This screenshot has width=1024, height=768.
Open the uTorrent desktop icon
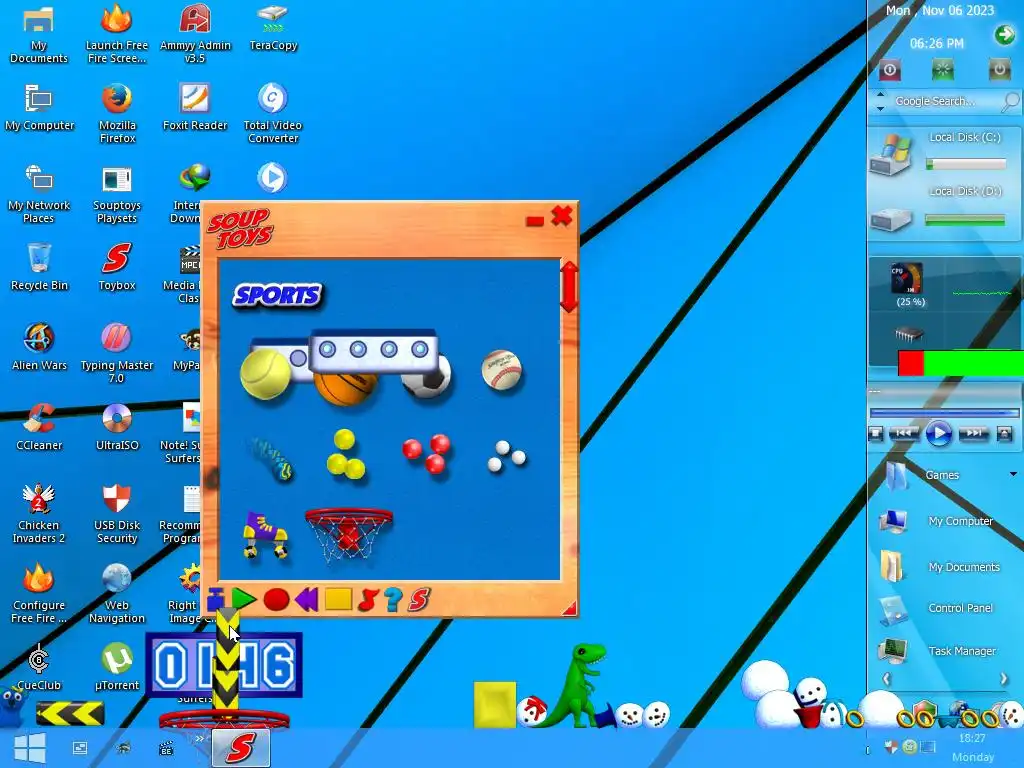pyautogui.click(x=117, y=667)
